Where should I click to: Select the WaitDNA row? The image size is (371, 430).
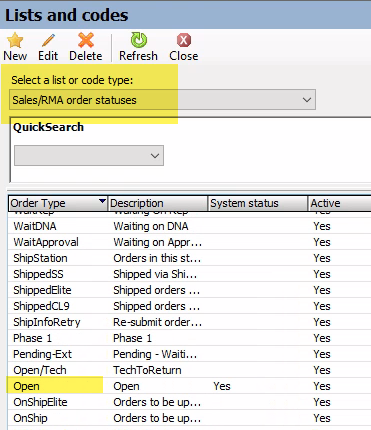(x=189, y=226)
